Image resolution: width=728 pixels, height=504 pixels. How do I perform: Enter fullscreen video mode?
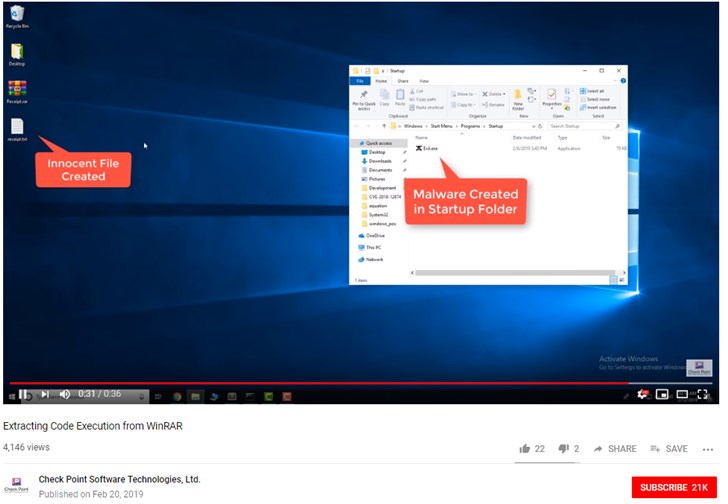point(703,394)
